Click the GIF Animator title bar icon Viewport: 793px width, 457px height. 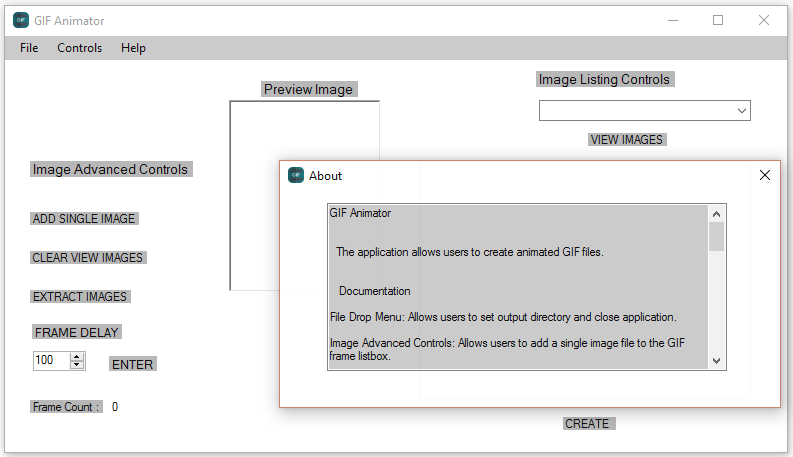(21, 20)
